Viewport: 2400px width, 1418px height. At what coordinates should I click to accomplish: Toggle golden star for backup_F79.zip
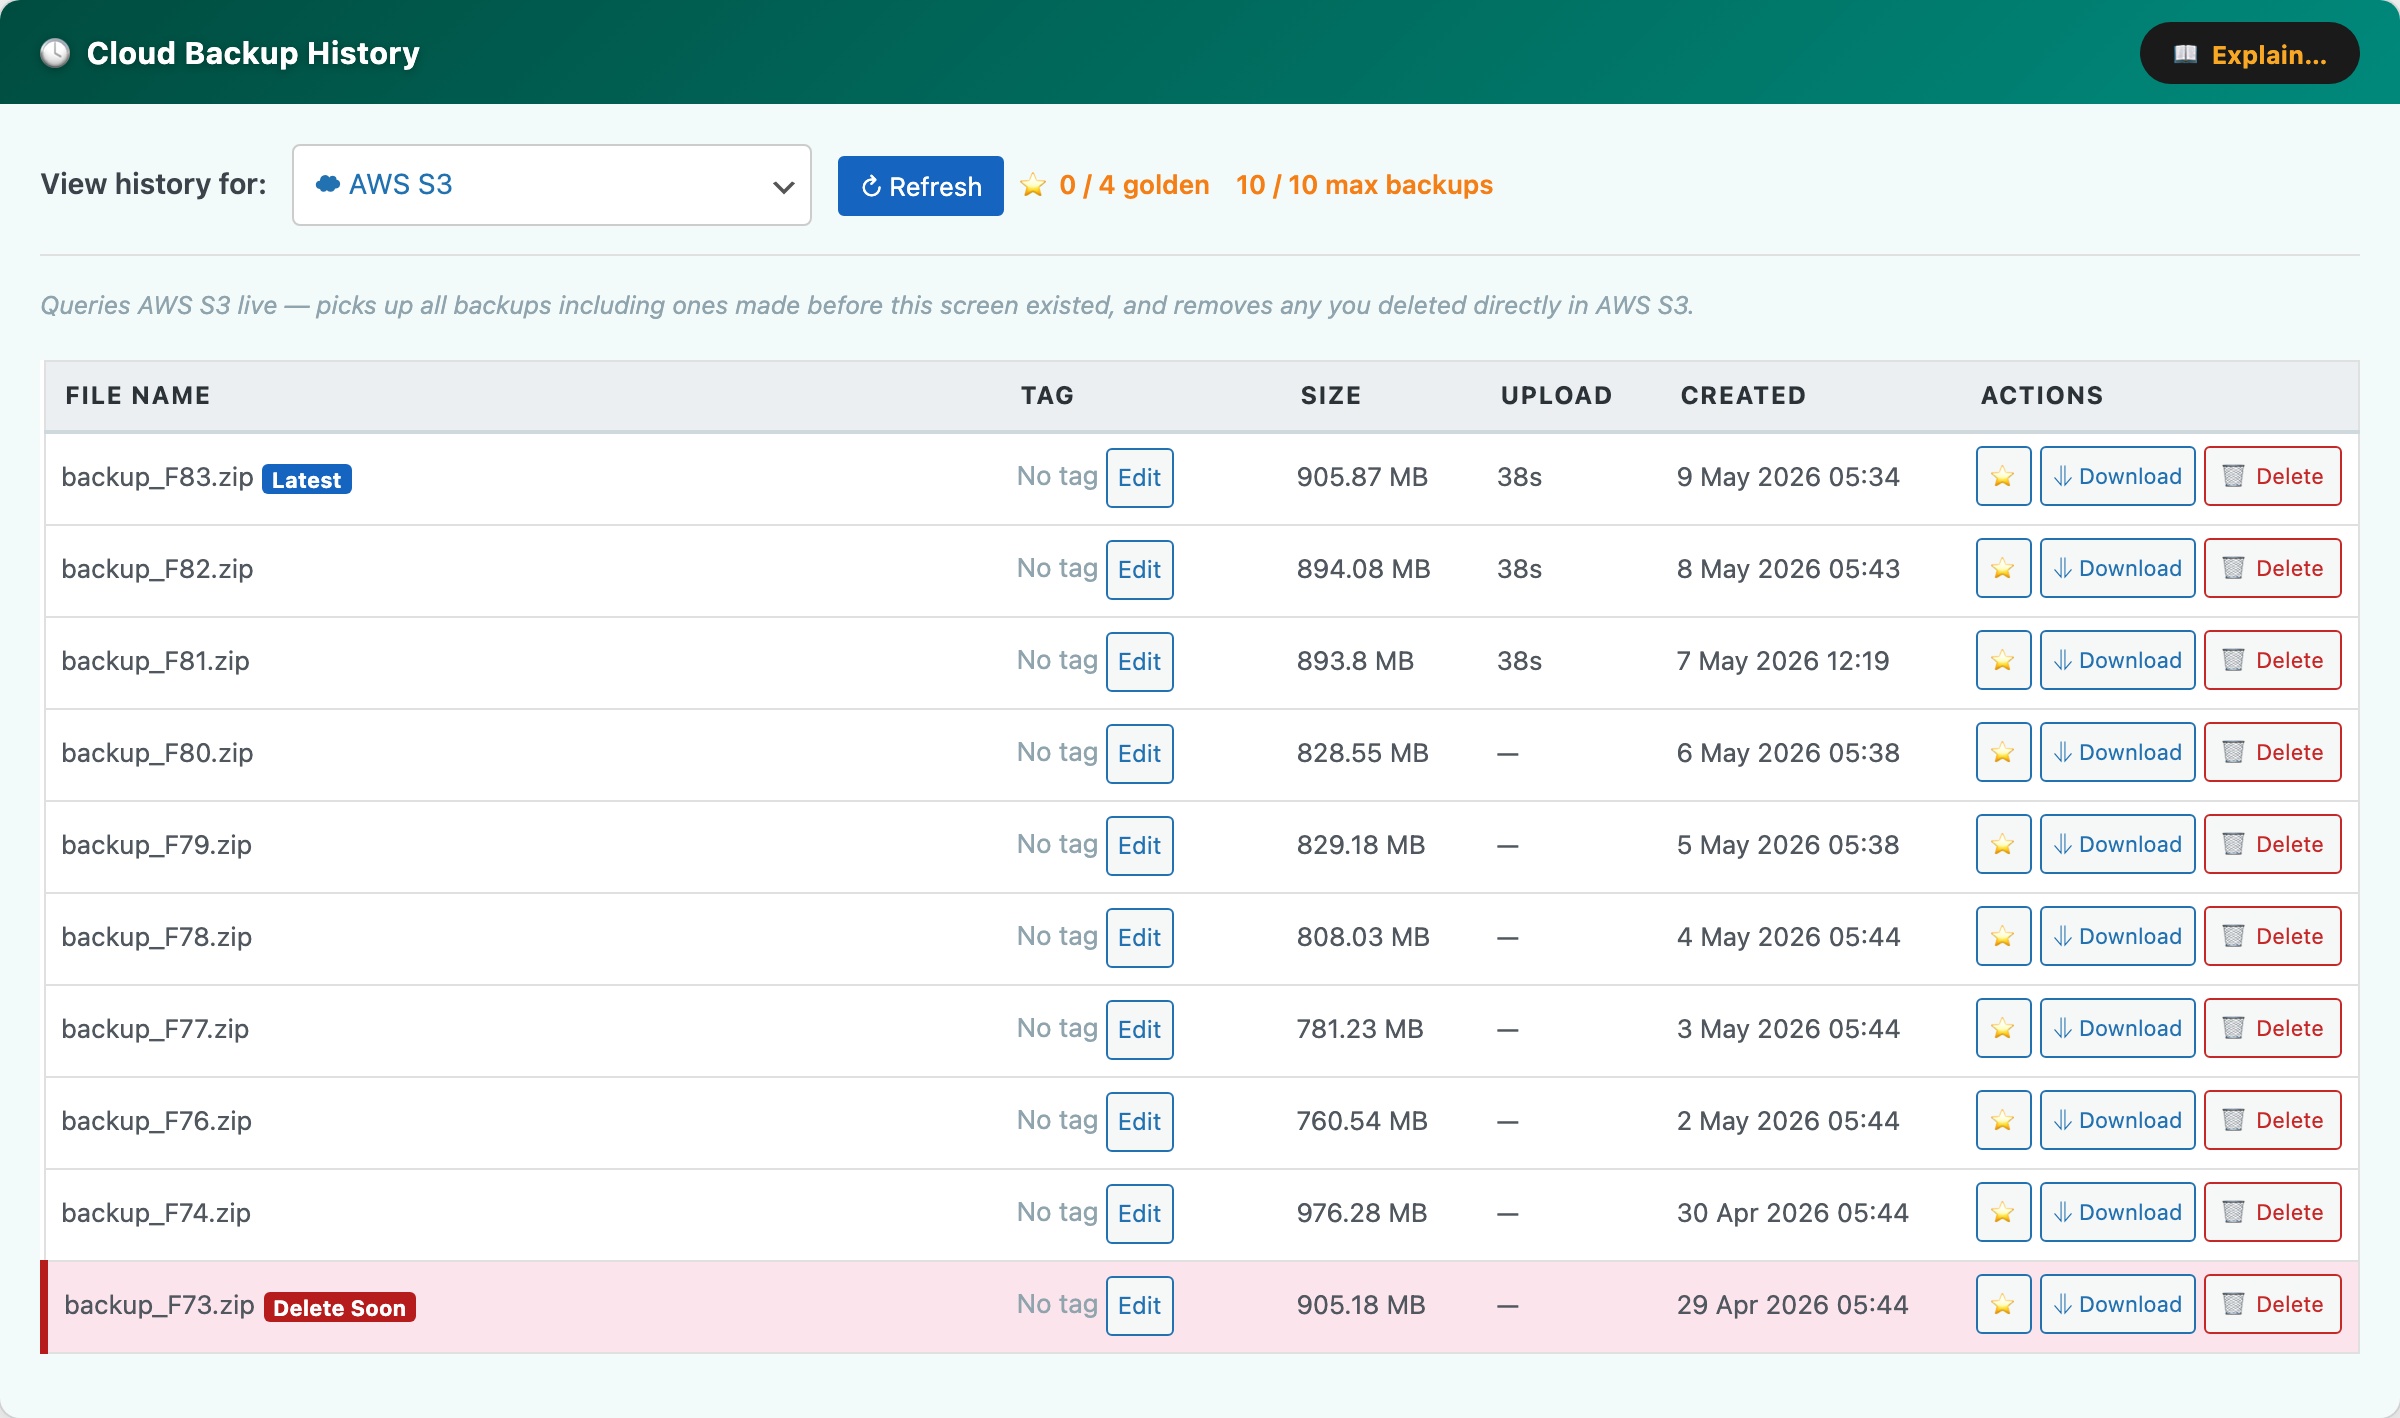[x=2003, y=845]
